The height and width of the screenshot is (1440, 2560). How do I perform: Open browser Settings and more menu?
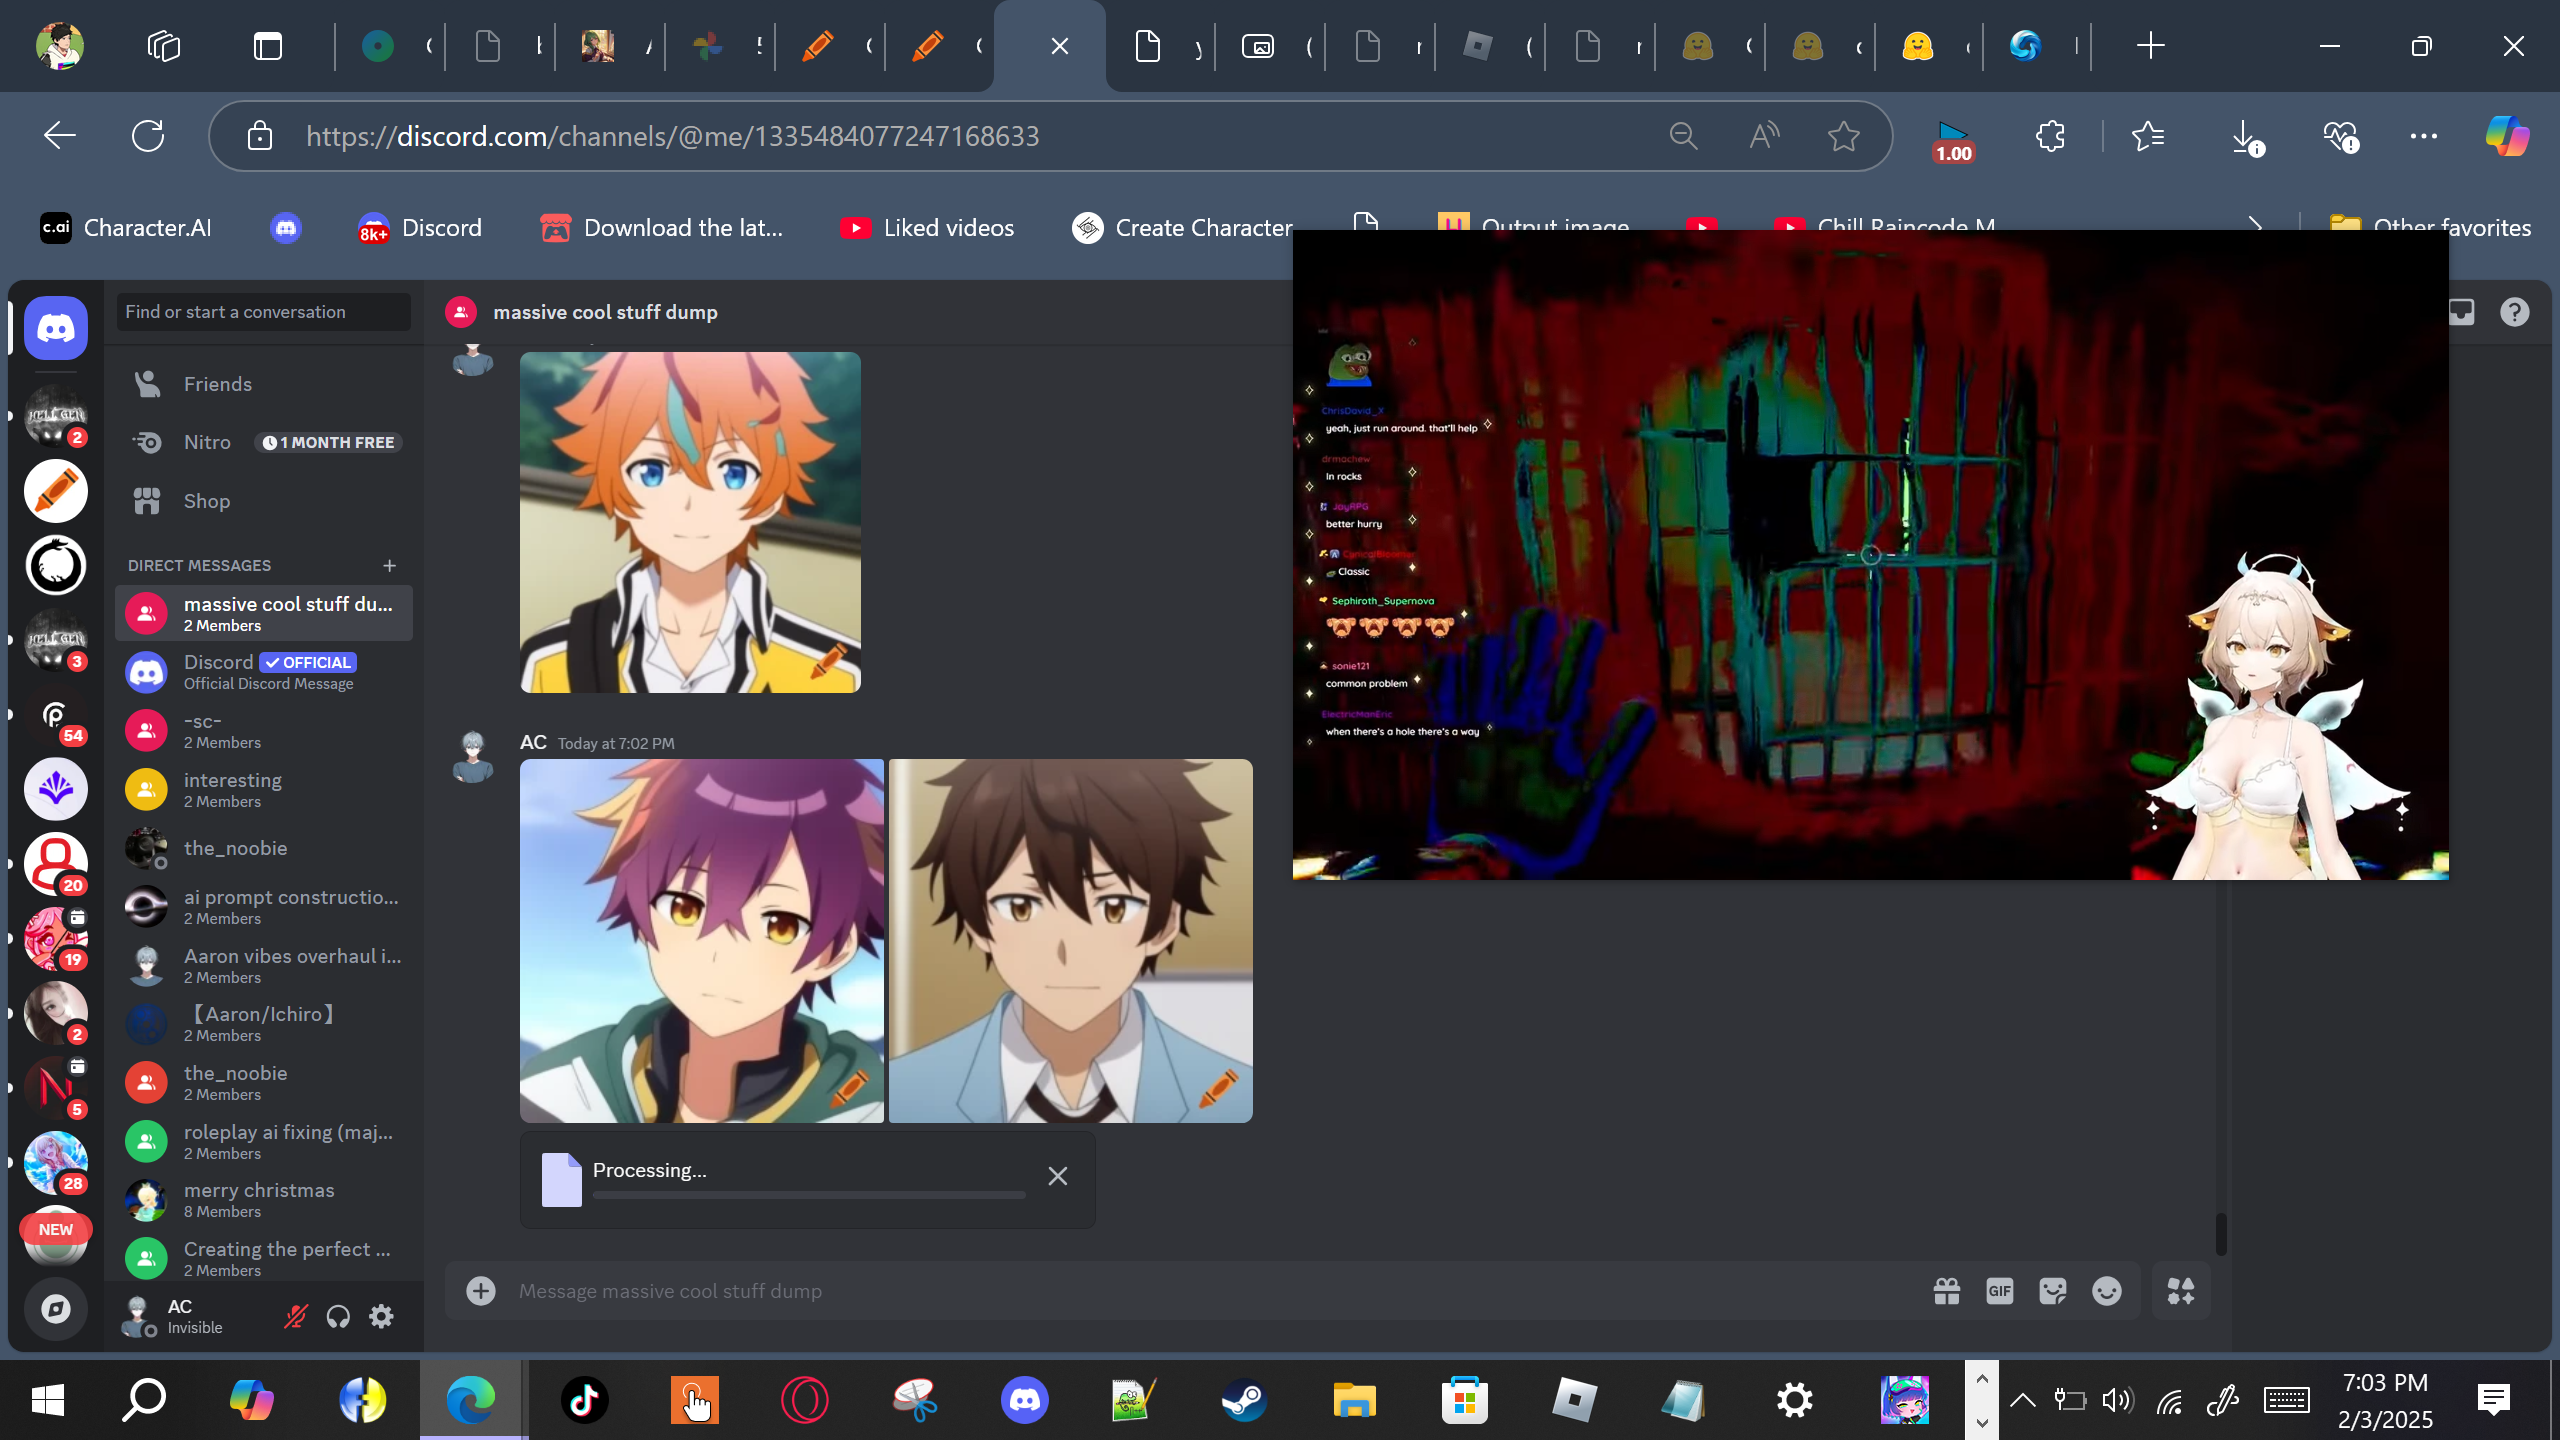pos(2424,136)
